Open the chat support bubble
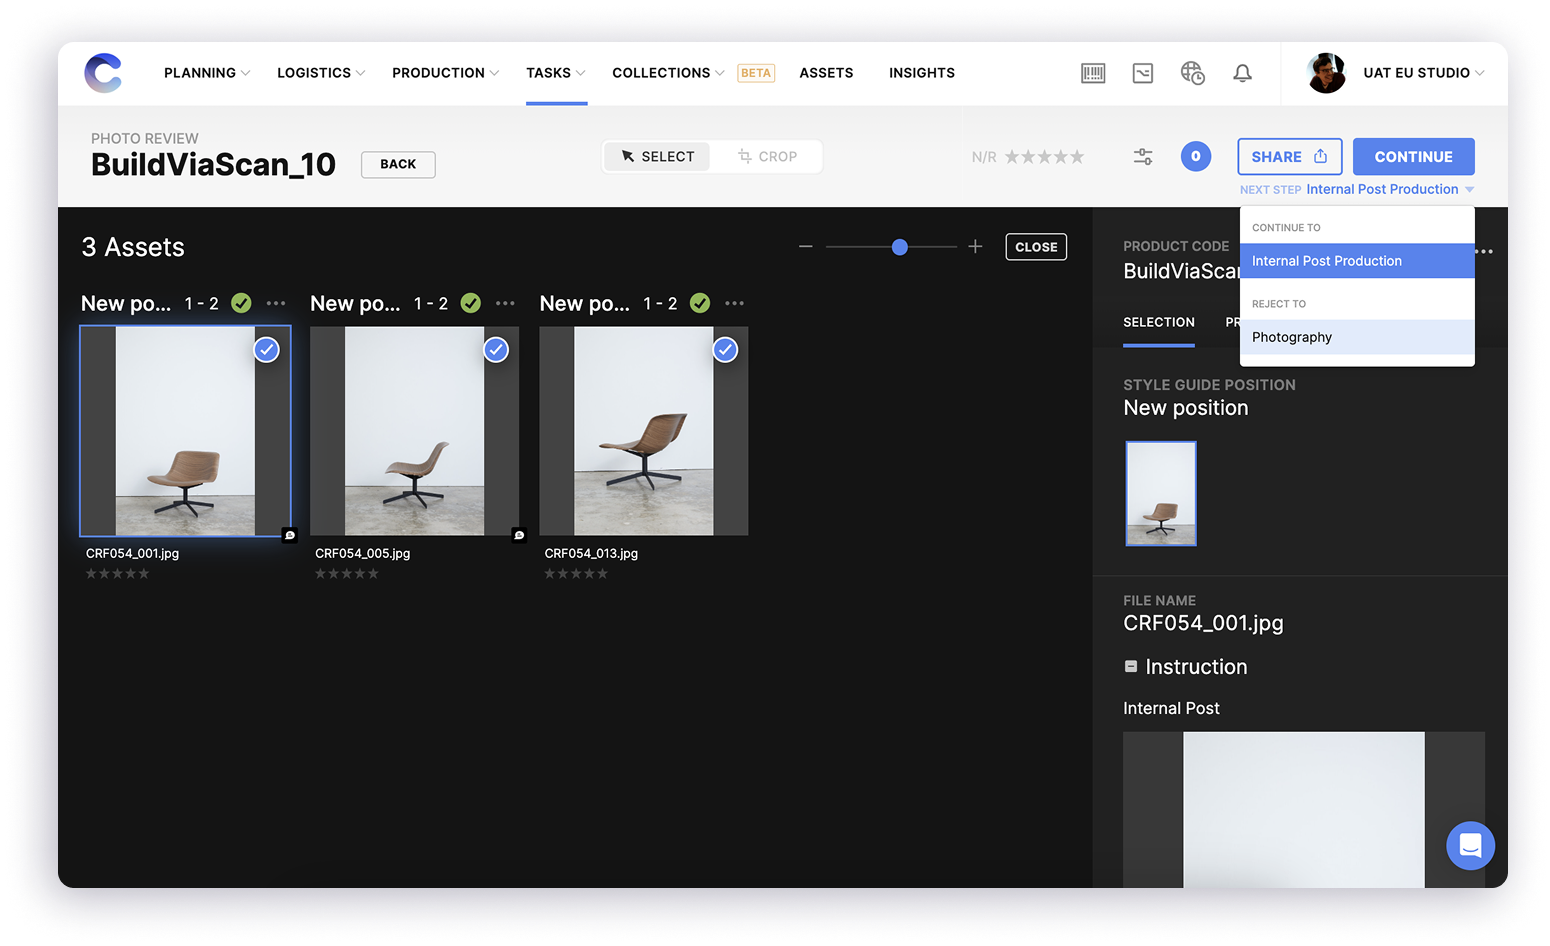Screen dimensions: 1550x946 coord(1470,846)
